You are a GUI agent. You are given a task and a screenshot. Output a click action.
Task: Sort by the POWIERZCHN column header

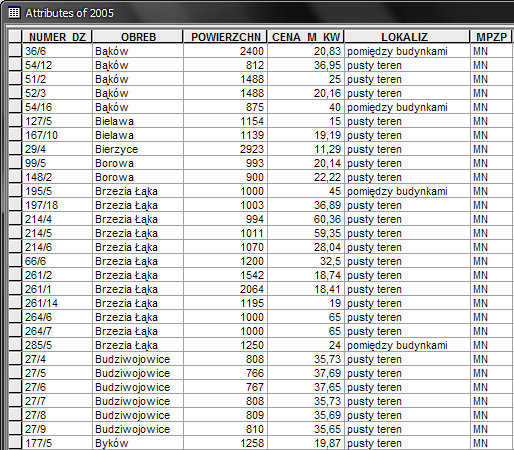pyautogui.click(x=225, y=37)
